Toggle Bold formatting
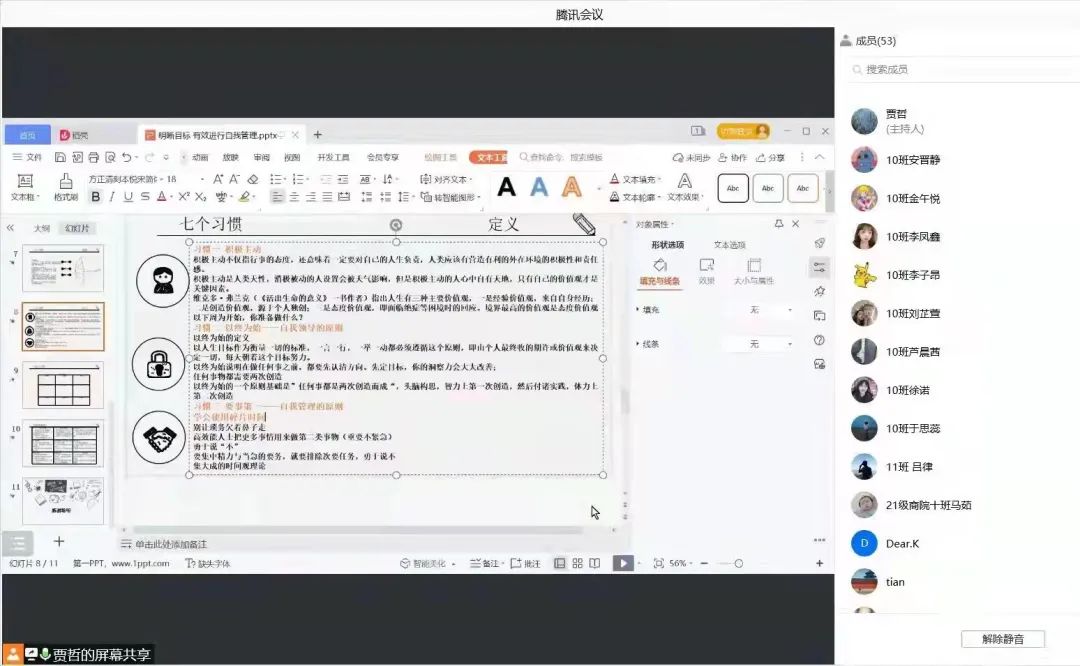 pyautogui.click(x=94, y=197)
